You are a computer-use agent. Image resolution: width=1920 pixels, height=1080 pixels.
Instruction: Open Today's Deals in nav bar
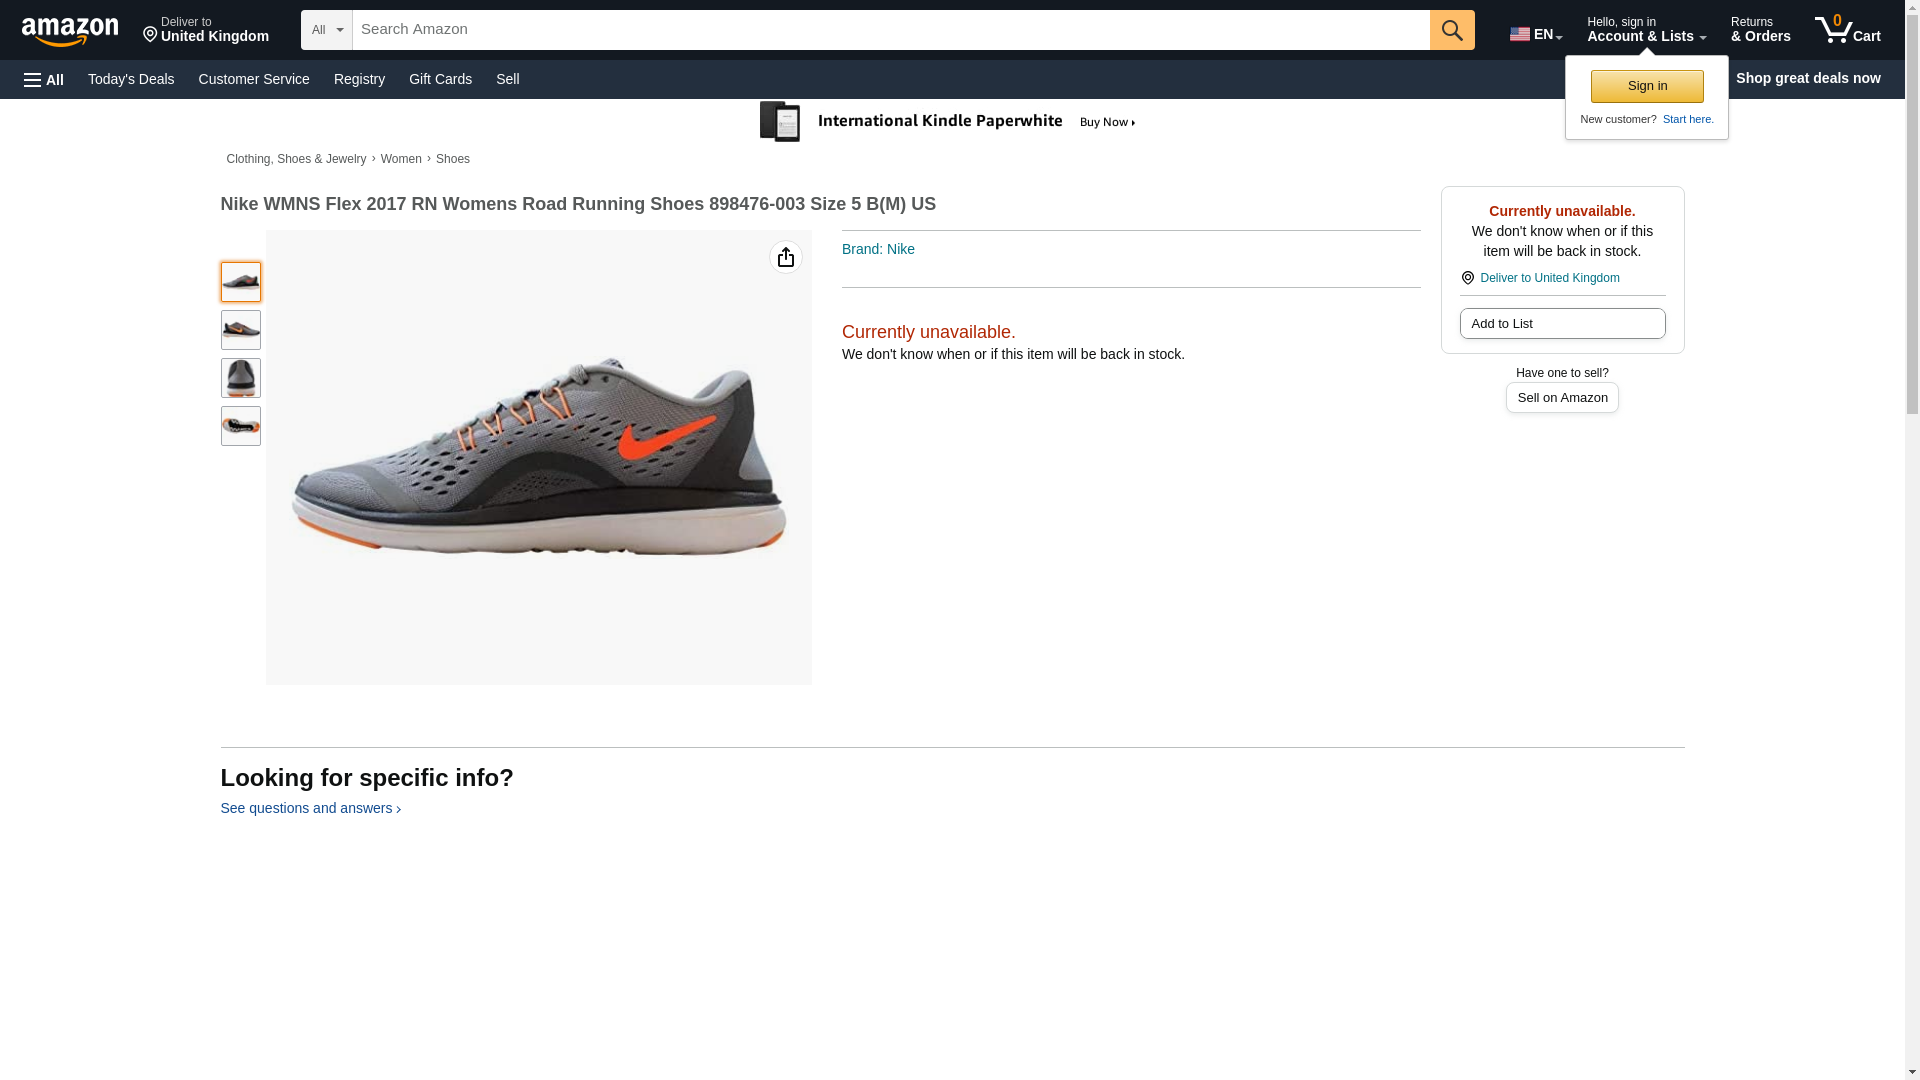click(131, 79)
